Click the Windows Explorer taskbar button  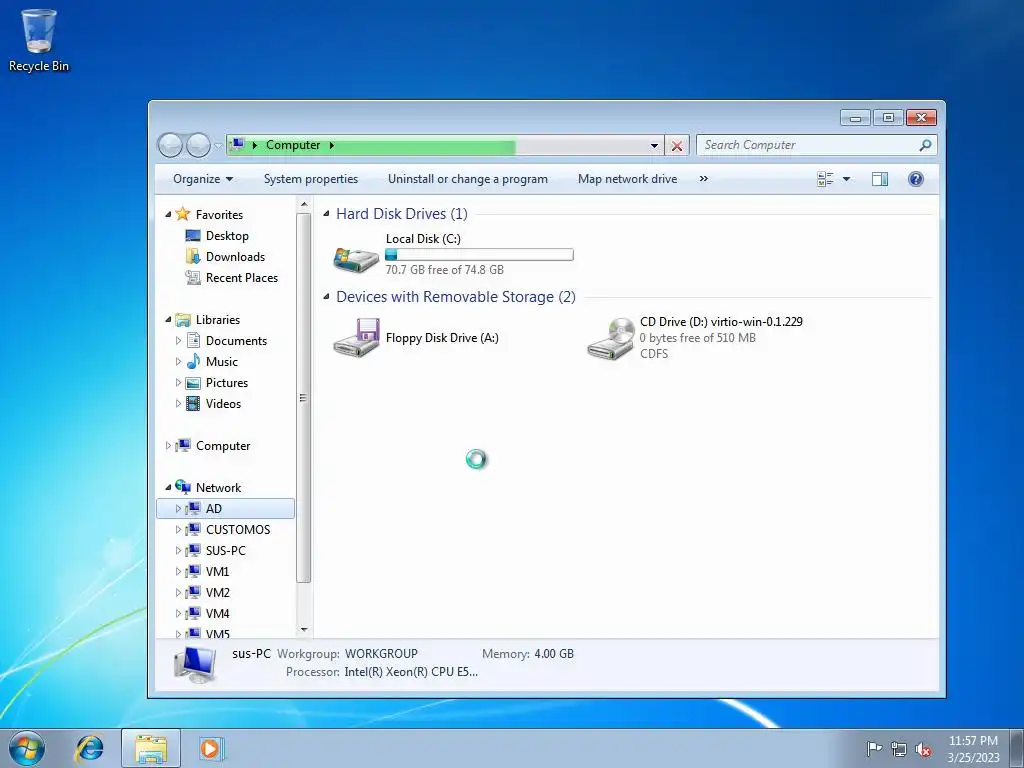[x=151, y=748]
